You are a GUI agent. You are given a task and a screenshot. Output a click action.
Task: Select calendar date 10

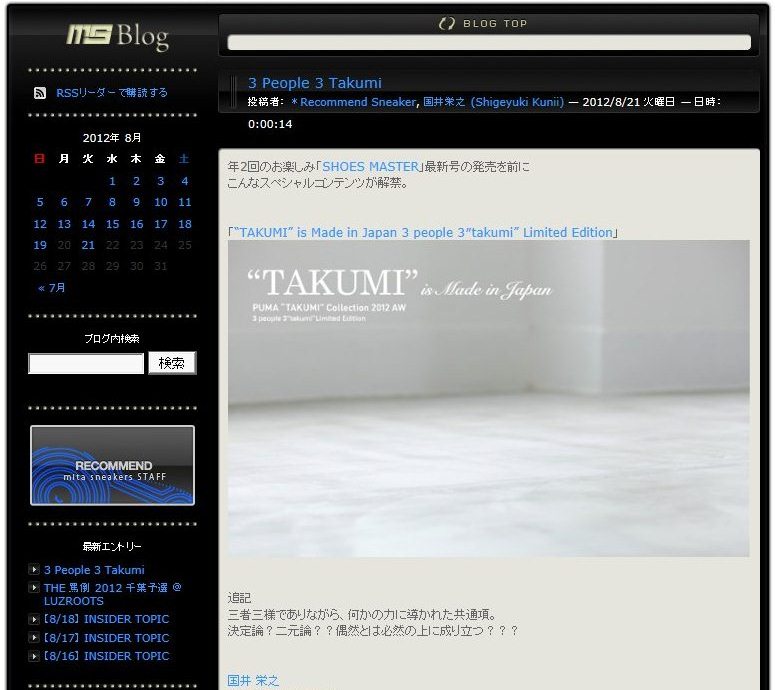pyautogui.click(x=161, y=202)
